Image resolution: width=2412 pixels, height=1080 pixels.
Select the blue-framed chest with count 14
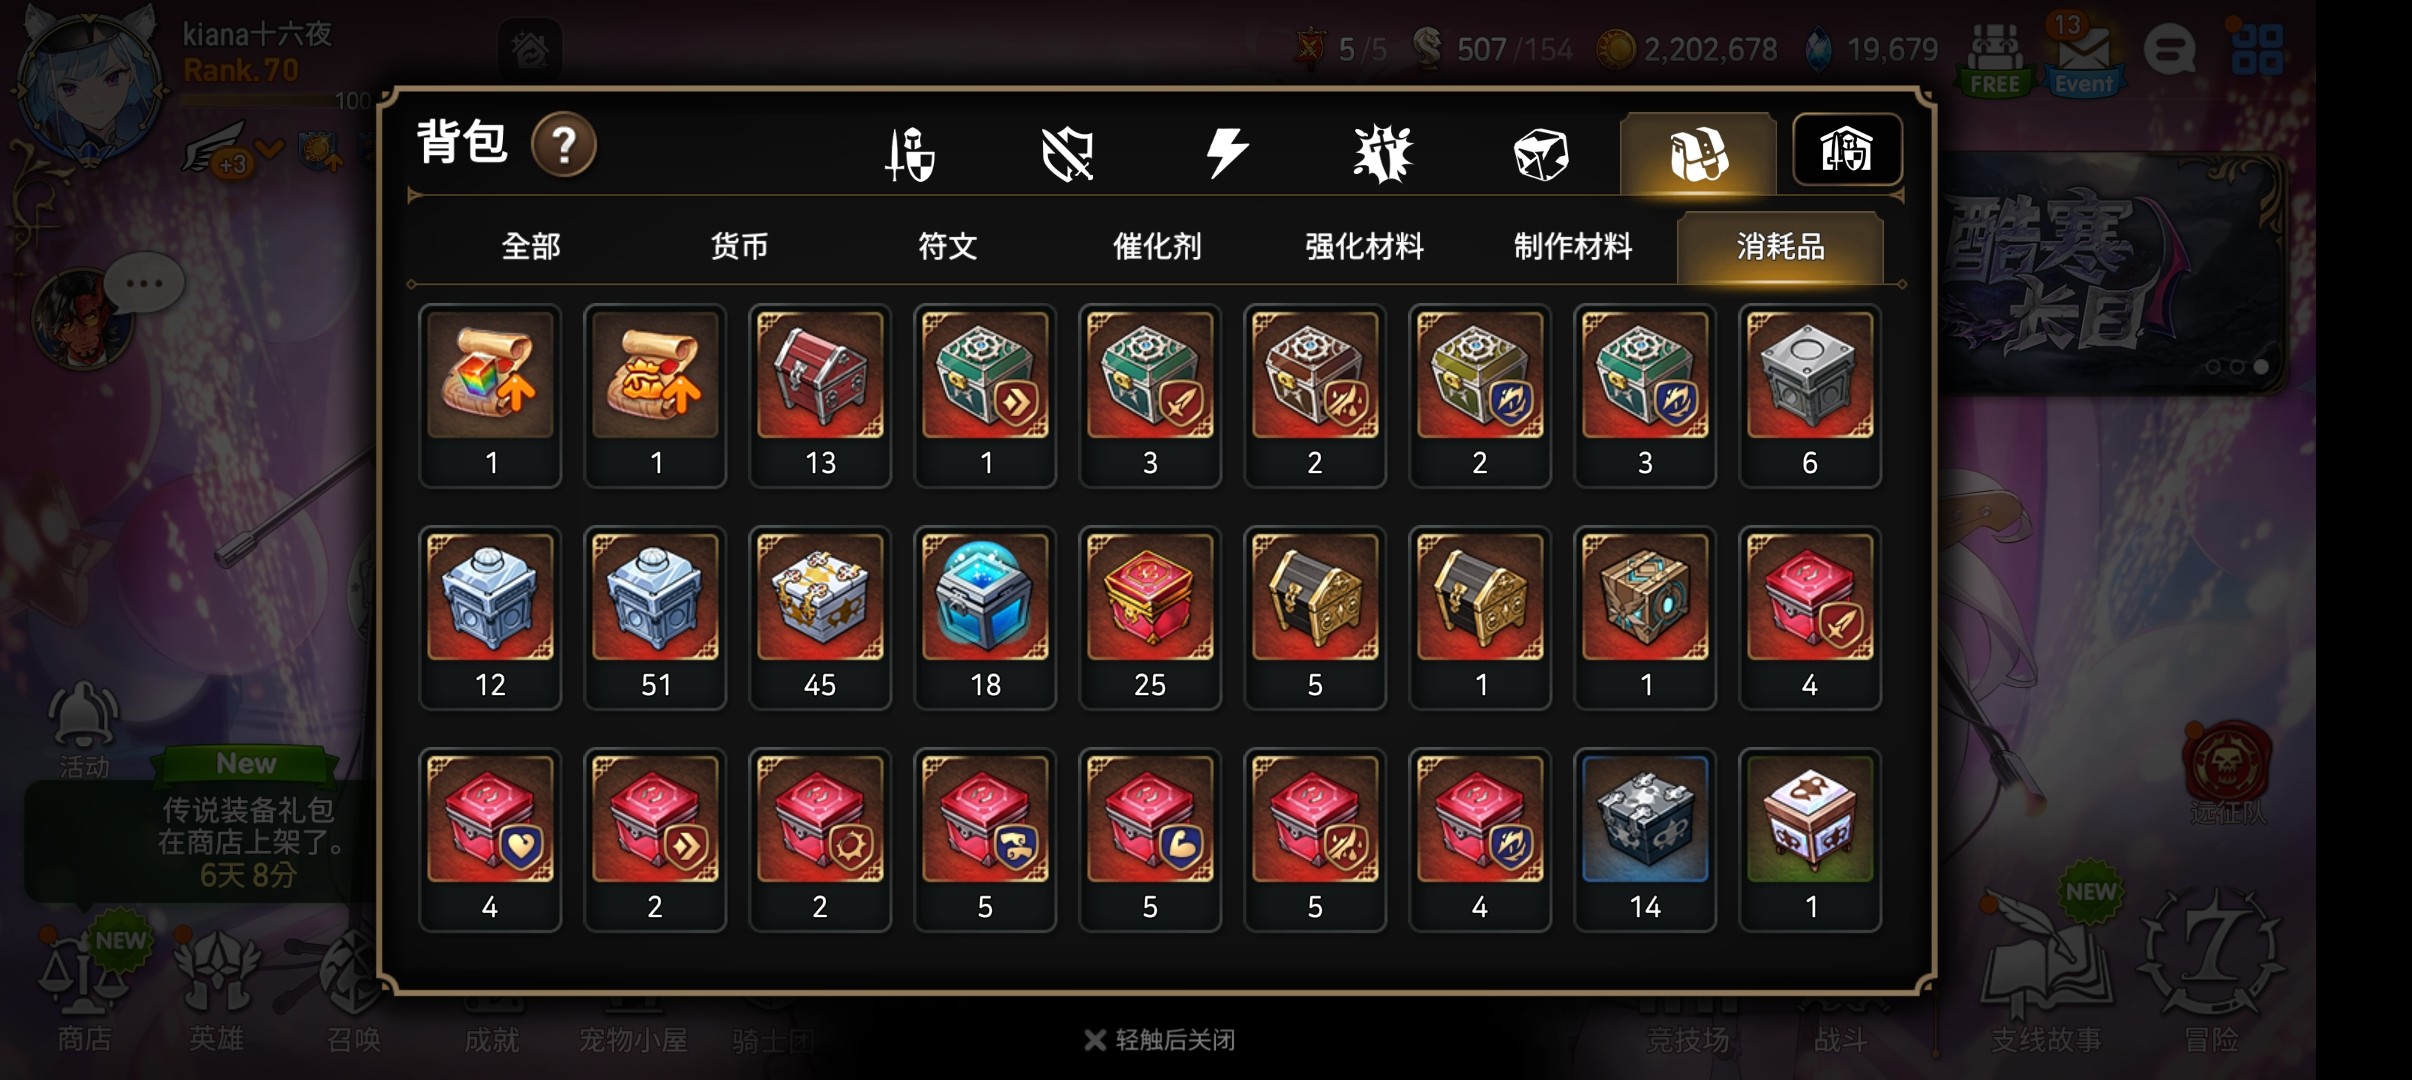(1645, 840)
